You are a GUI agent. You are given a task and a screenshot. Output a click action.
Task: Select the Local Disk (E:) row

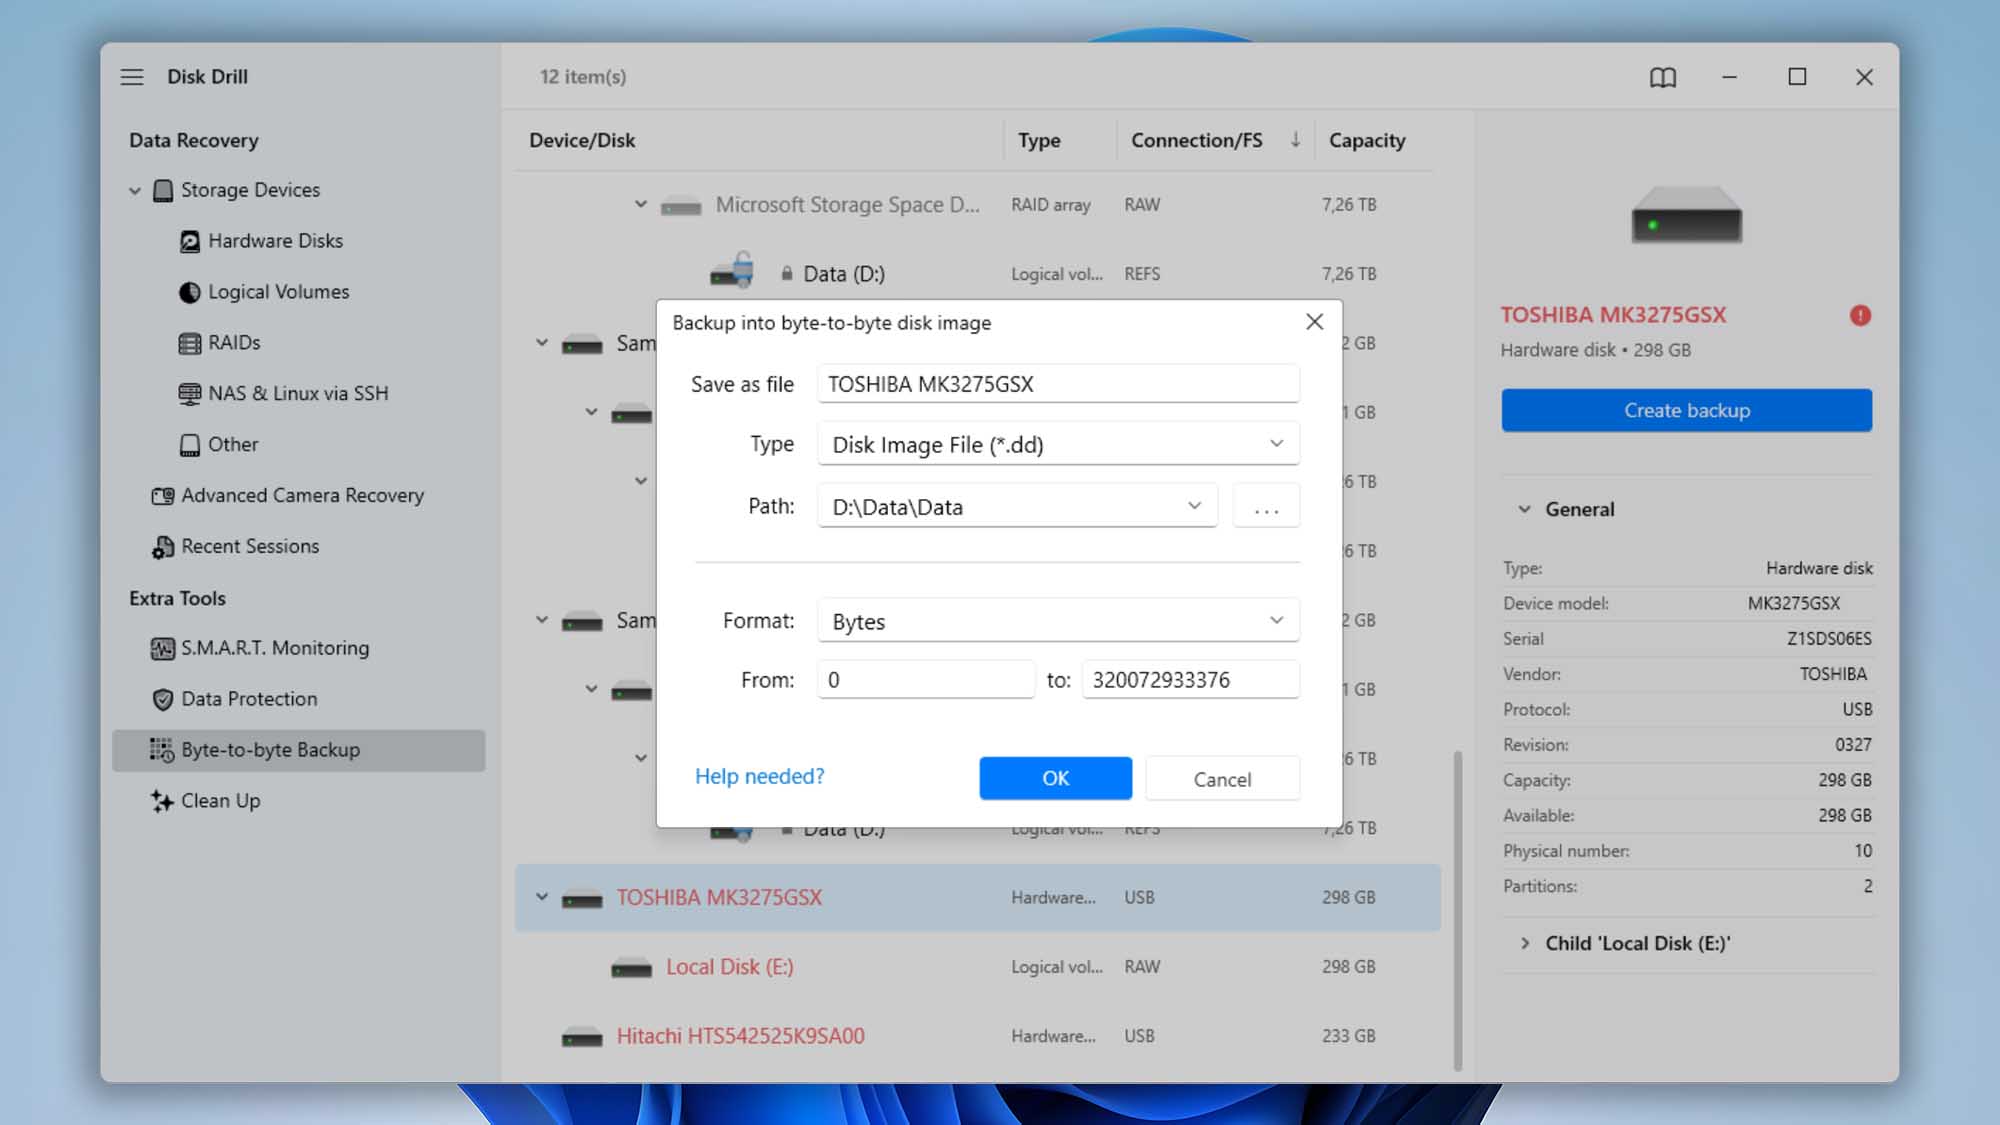pyautogui.click(x=977, y=967)
